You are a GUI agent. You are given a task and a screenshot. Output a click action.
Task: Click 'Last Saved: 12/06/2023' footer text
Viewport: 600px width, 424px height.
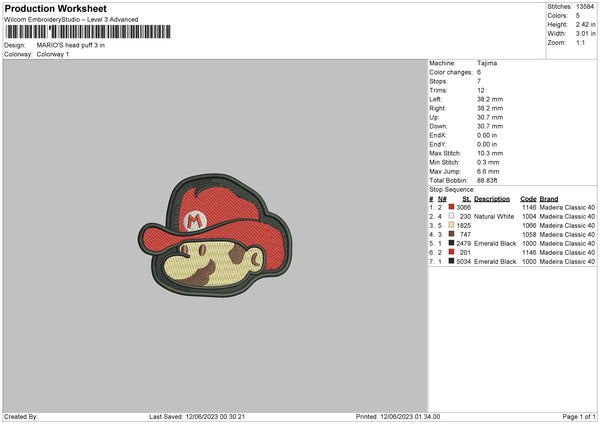coord(182,417)
